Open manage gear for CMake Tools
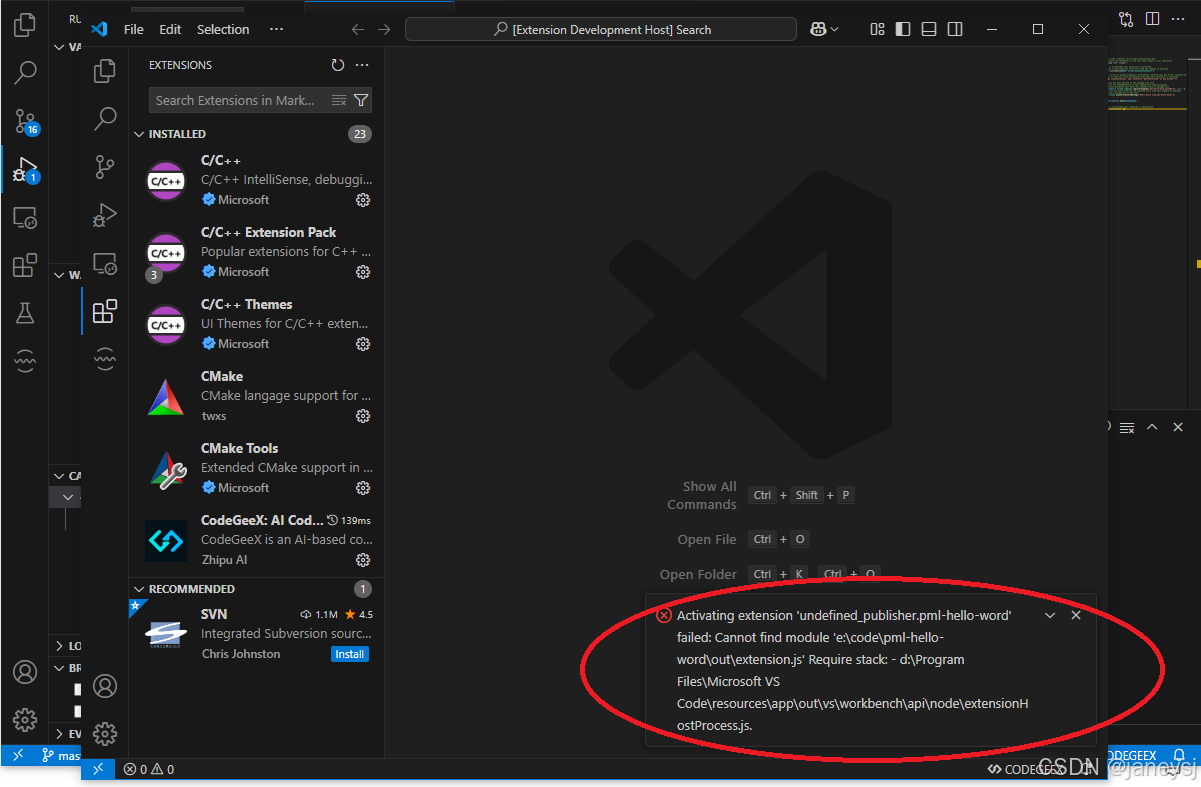1201x787 pixels. pos(363,488)
